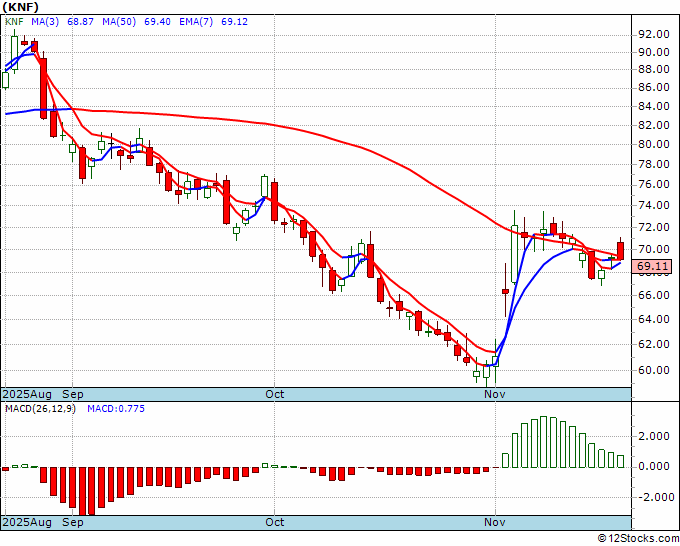The width and height of the screenshot is (680, 546).
Task: Click the EMA(7) legend label
Action: click(196, 21)
